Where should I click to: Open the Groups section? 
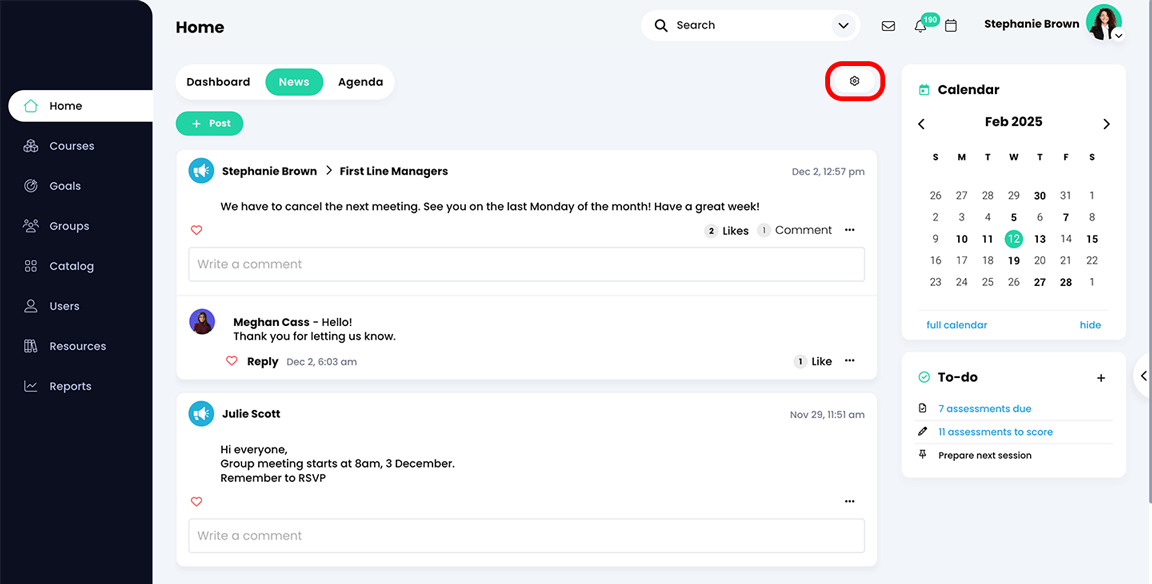tap(70, 225)
